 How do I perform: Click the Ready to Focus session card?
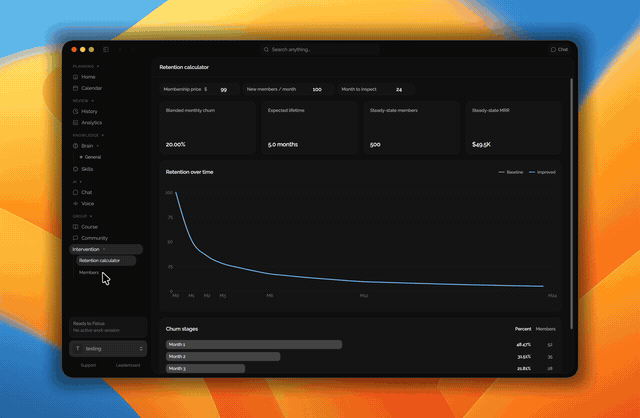(x=108, y=327)
